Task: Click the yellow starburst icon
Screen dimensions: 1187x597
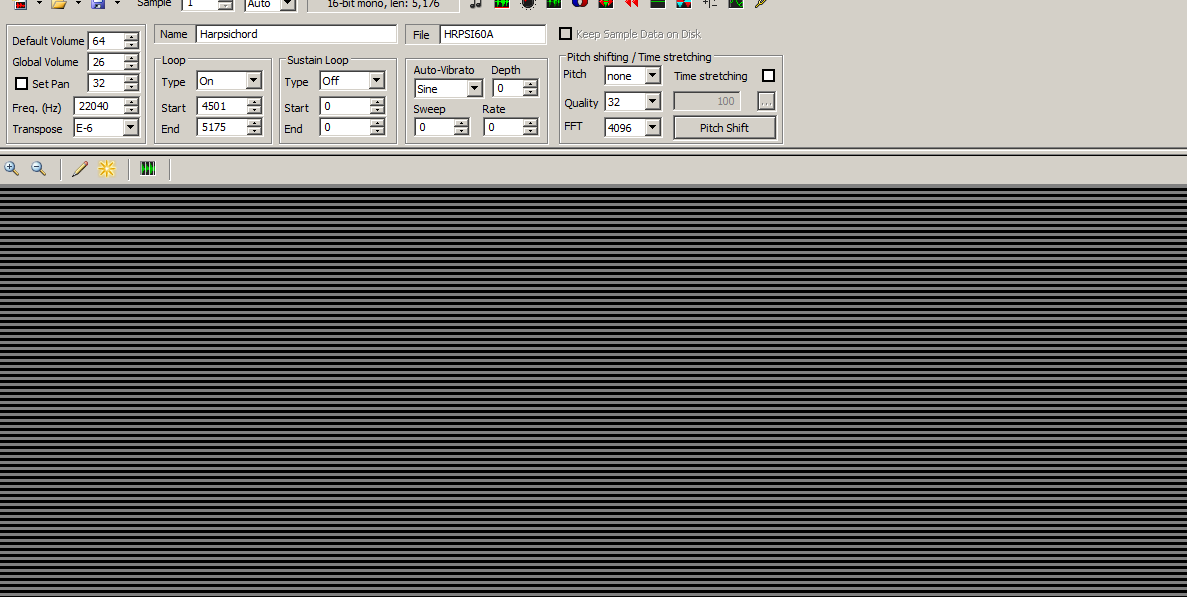Action: tap(107, 169)
